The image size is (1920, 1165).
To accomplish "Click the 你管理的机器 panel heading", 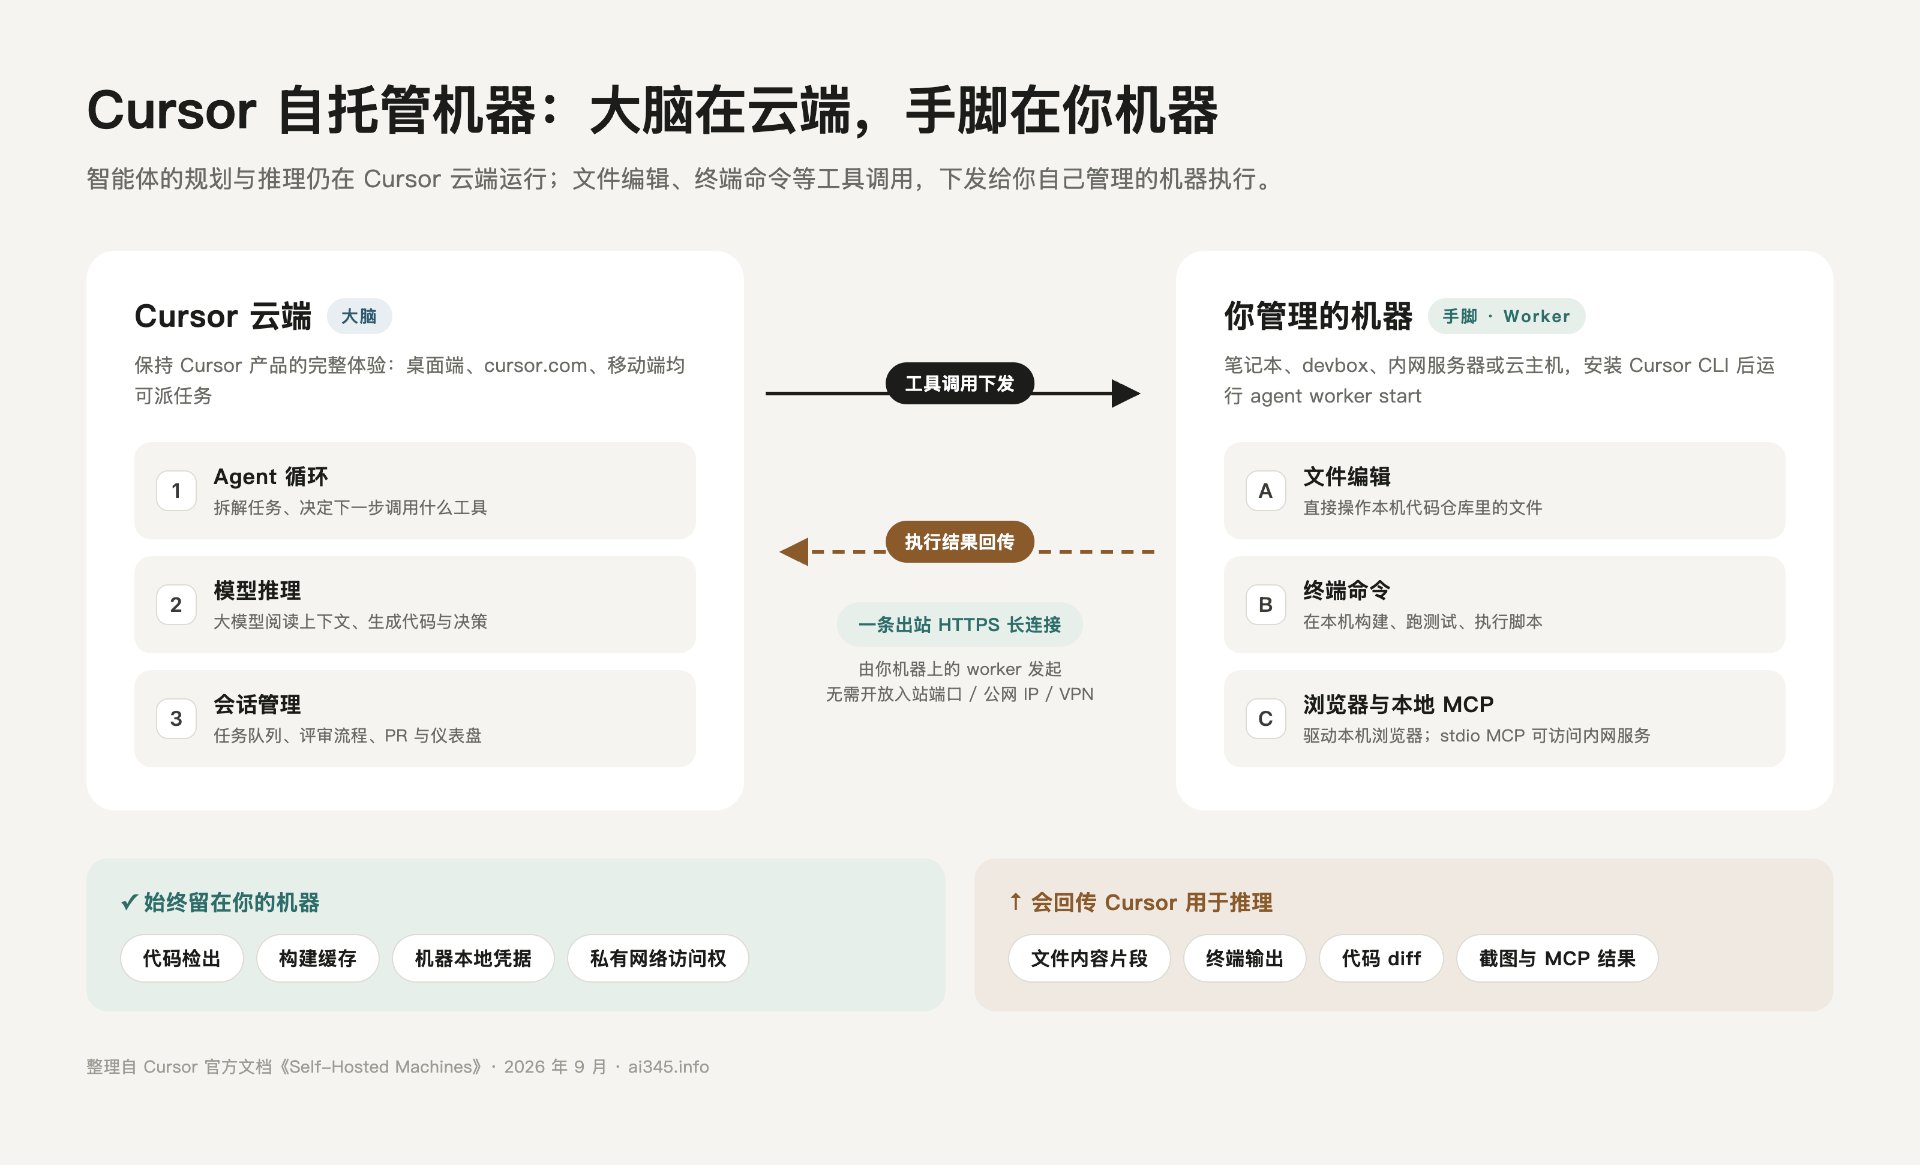I will coord(1318,316).
